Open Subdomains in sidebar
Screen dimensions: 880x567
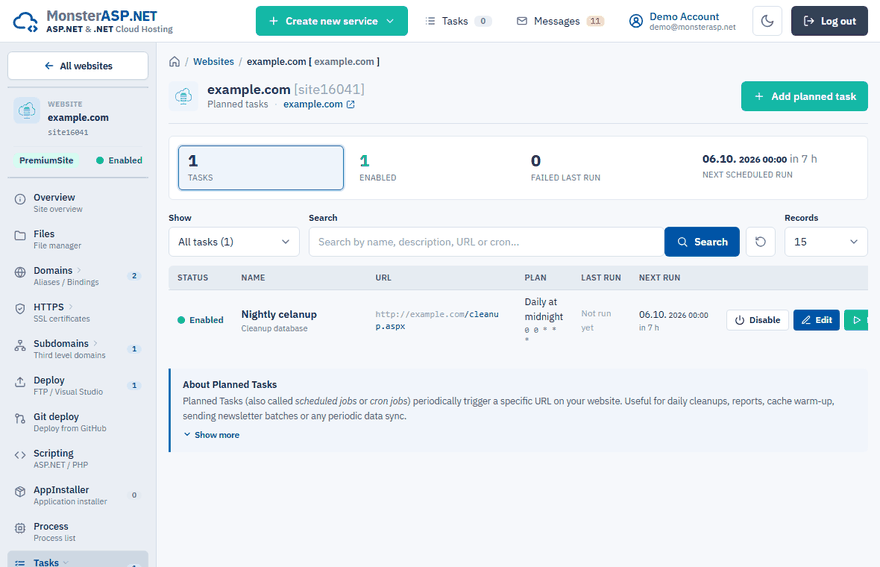pyautogui.click(x=78, y=349)
